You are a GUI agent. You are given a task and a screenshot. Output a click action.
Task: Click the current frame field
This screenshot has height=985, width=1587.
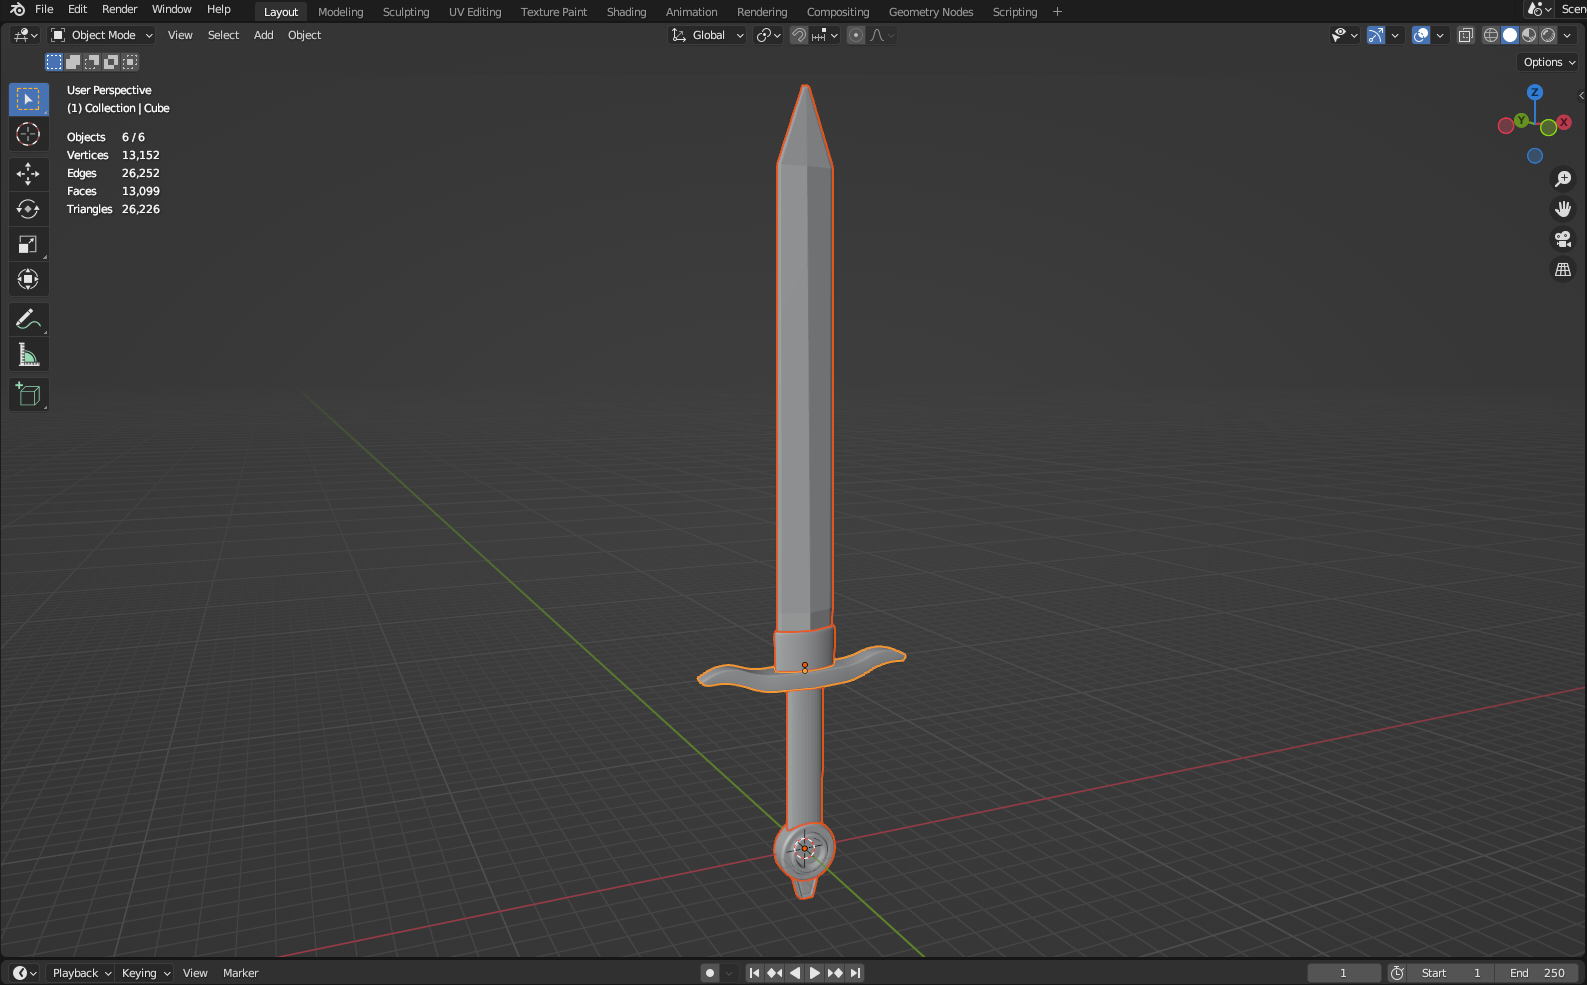[x=1344, y=973]
